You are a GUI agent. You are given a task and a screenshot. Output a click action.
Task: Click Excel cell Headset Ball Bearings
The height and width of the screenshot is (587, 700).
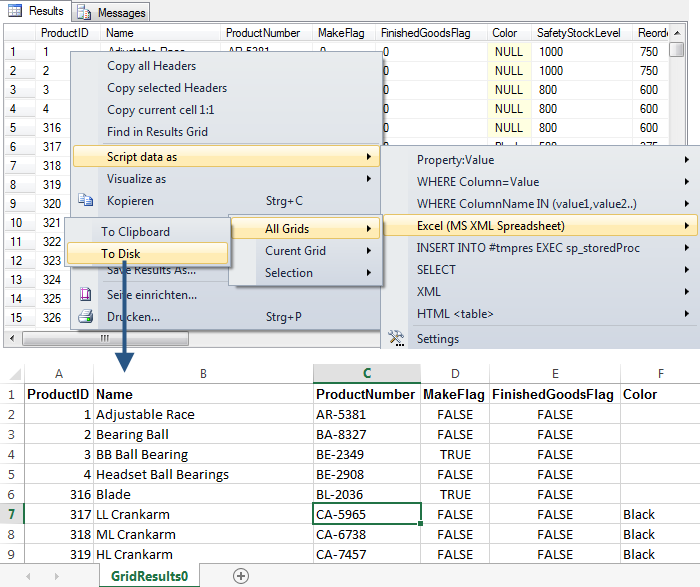point(204,474)
